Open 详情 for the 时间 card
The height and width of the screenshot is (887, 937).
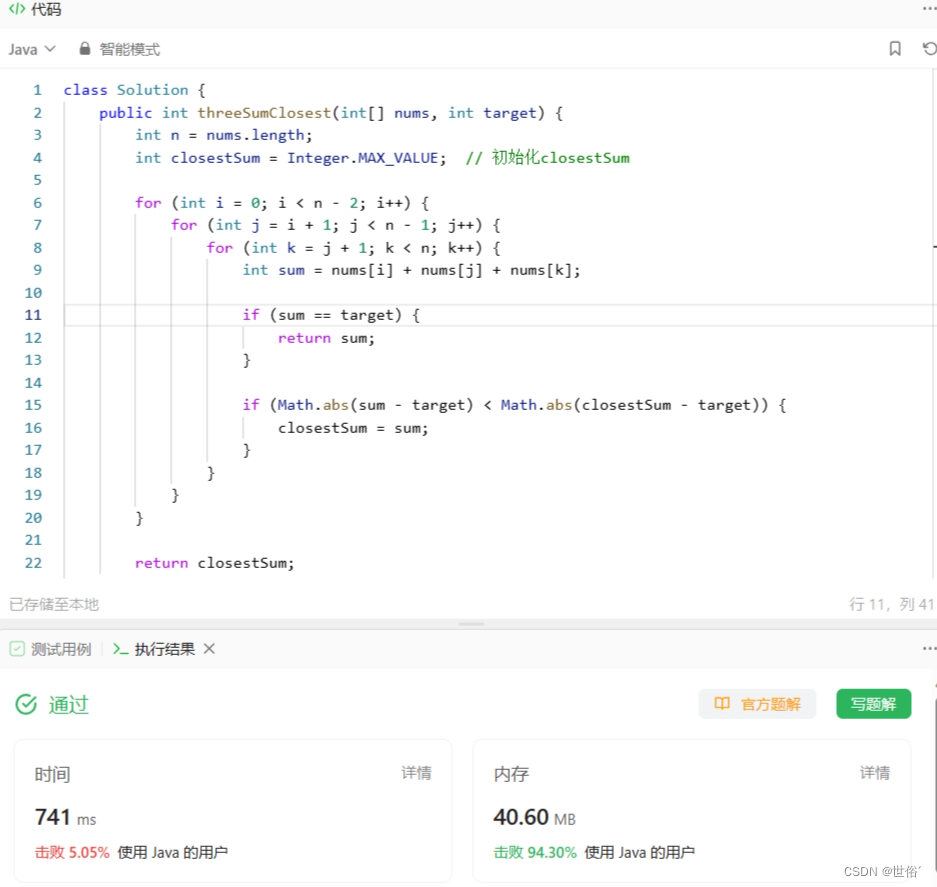[x=417, y=773]
